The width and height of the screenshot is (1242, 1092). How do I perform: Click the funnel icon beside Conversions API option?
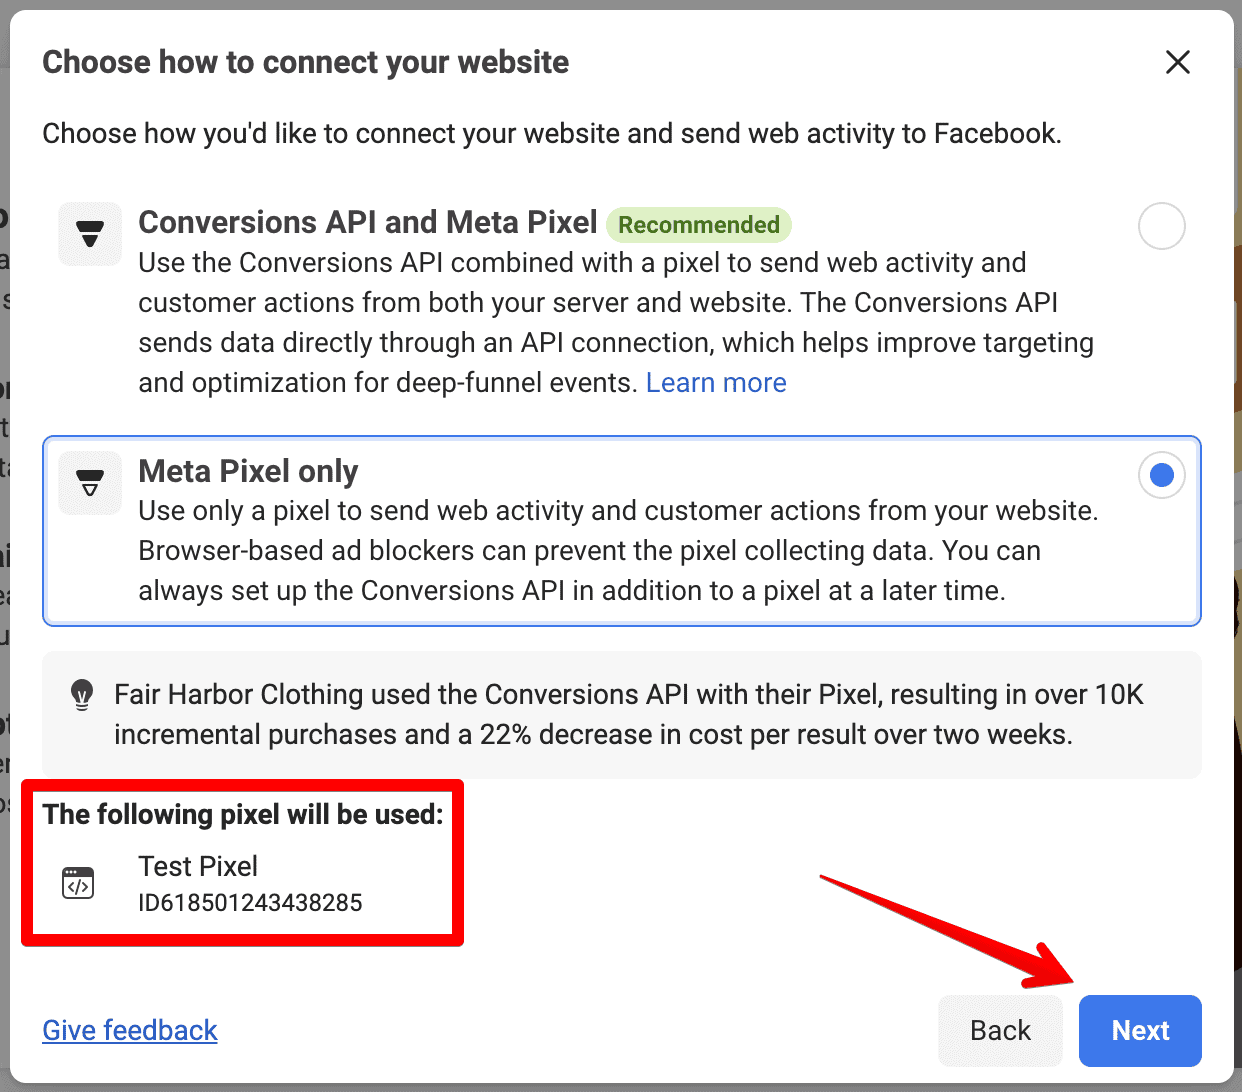click(x=89, y=233)
